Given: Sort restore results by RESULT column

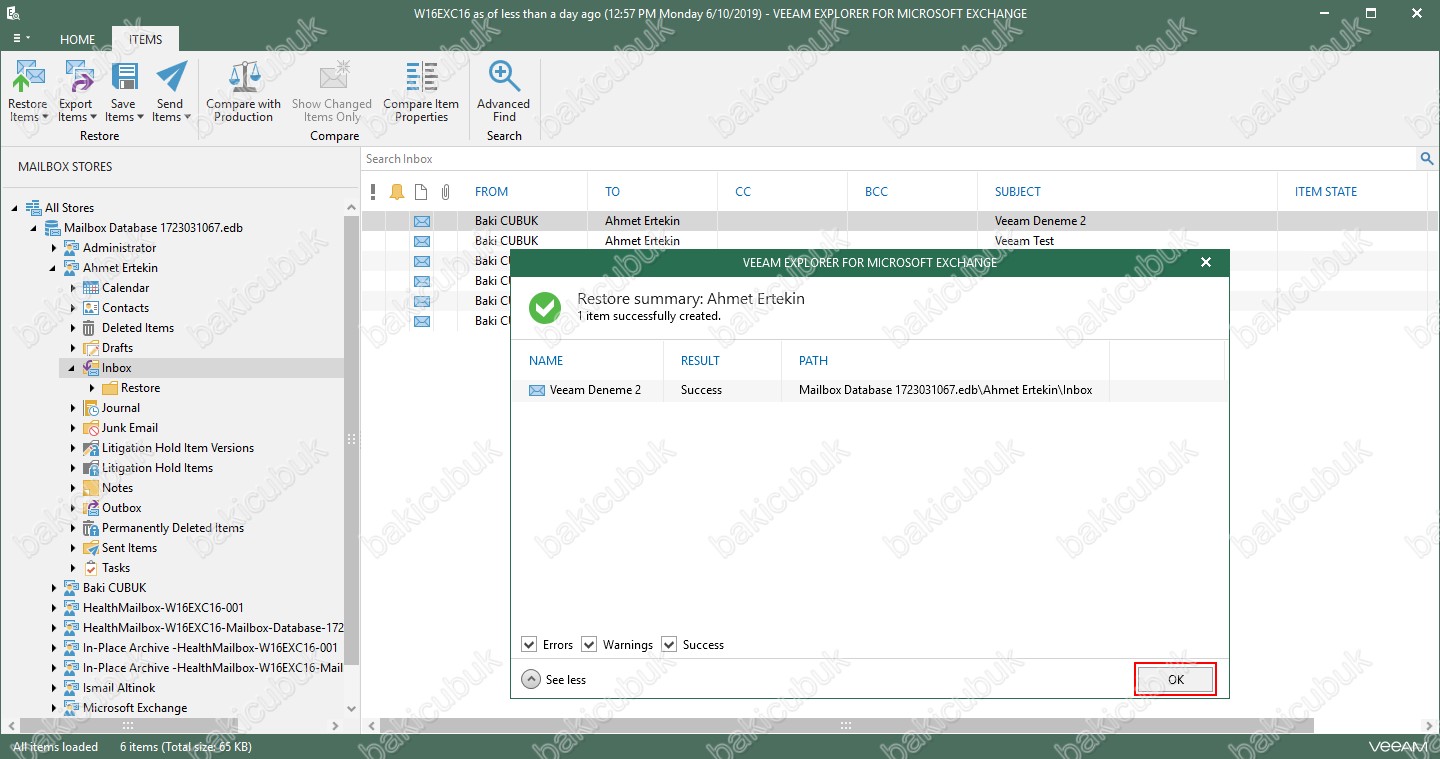Looking at the screenshot, I should tap(700, 361).
